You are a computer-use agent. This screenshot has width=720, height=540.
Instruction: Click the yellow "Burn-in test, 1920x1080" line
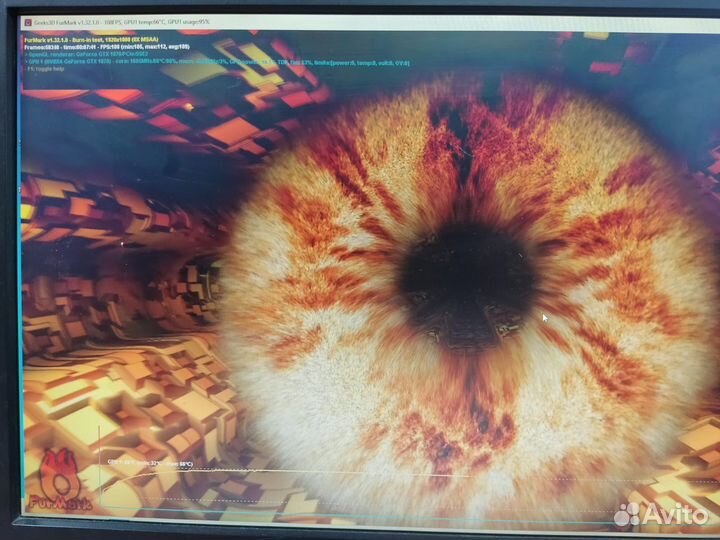coord(91,39)
